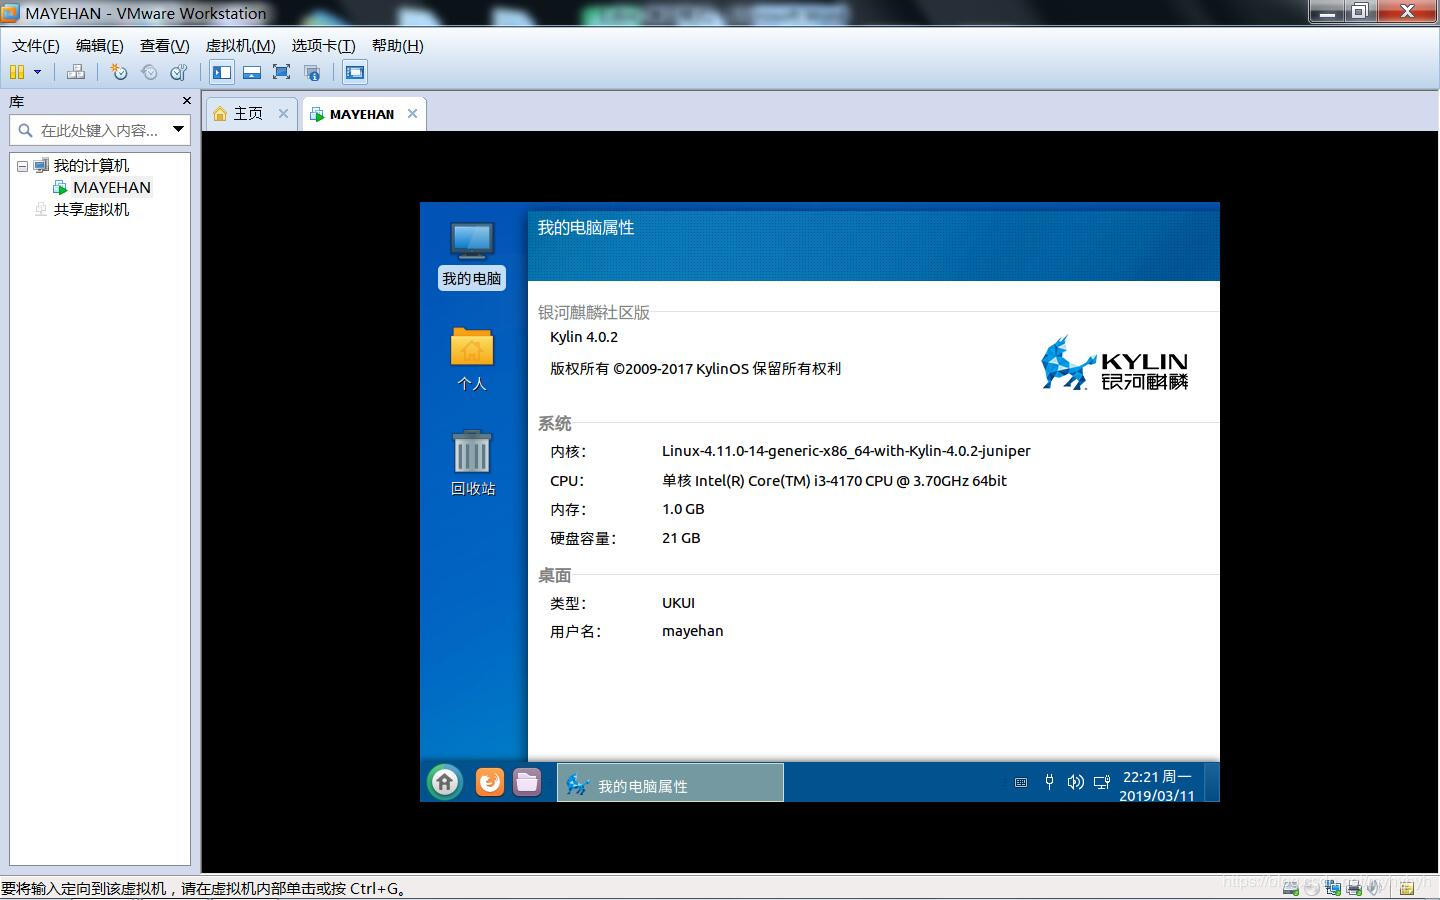Collapse the 我的计算机 tree node
Image resolution: width=1440 pixels, height=900 pixels.
click(x=22, y=166)
